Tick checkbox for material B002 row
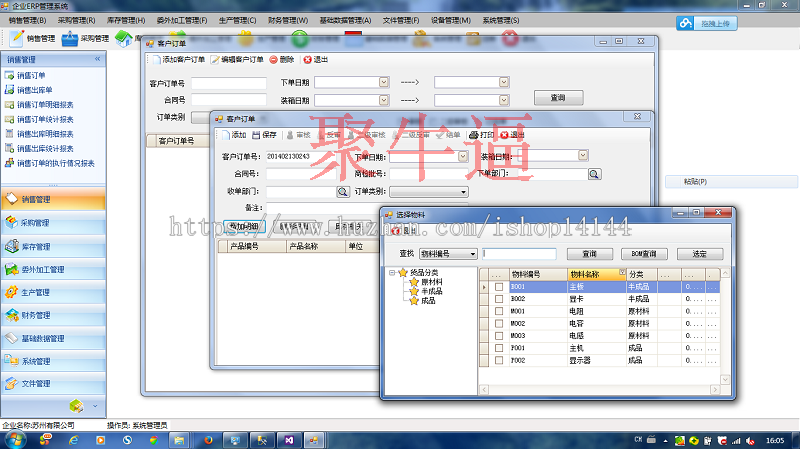This screenshot has width=800, height=449. (x=499, y=299)
